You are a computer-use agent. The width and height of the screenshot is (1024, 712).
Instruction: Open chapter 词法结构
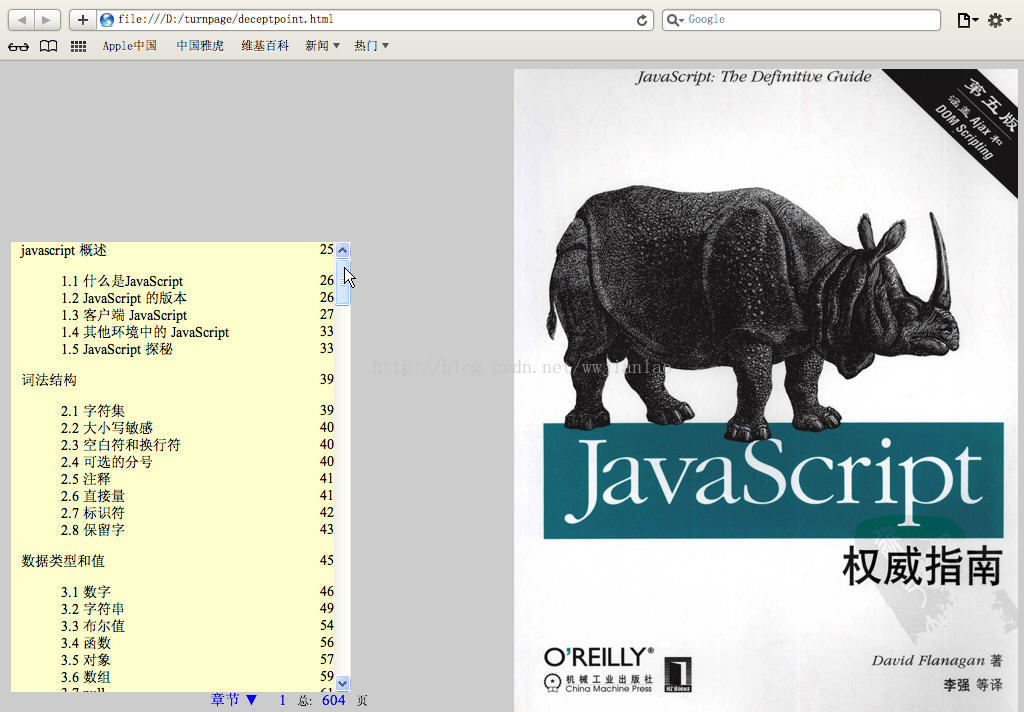(49, 380)
